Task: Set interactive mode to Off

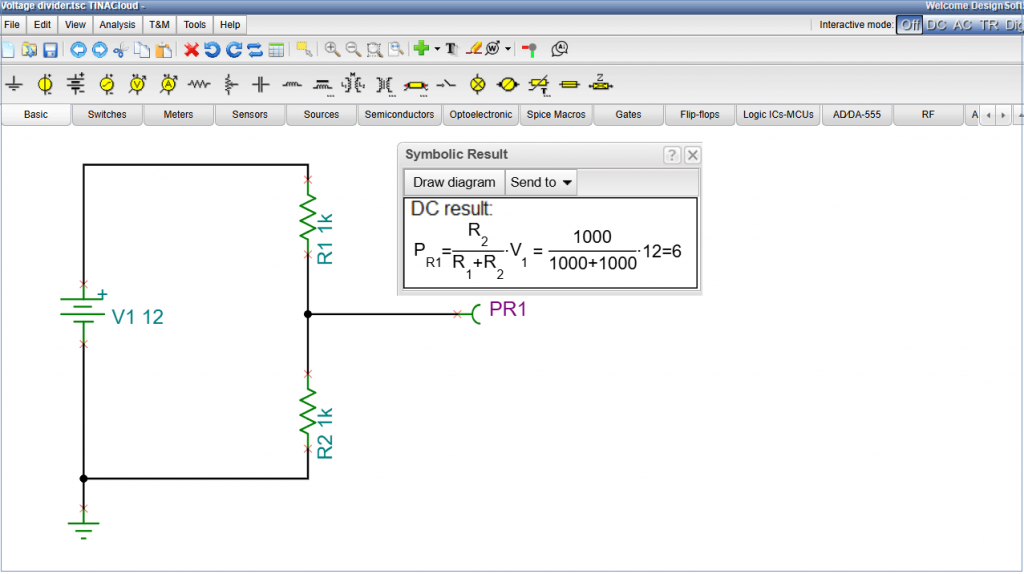Action: tap(909, 24)
